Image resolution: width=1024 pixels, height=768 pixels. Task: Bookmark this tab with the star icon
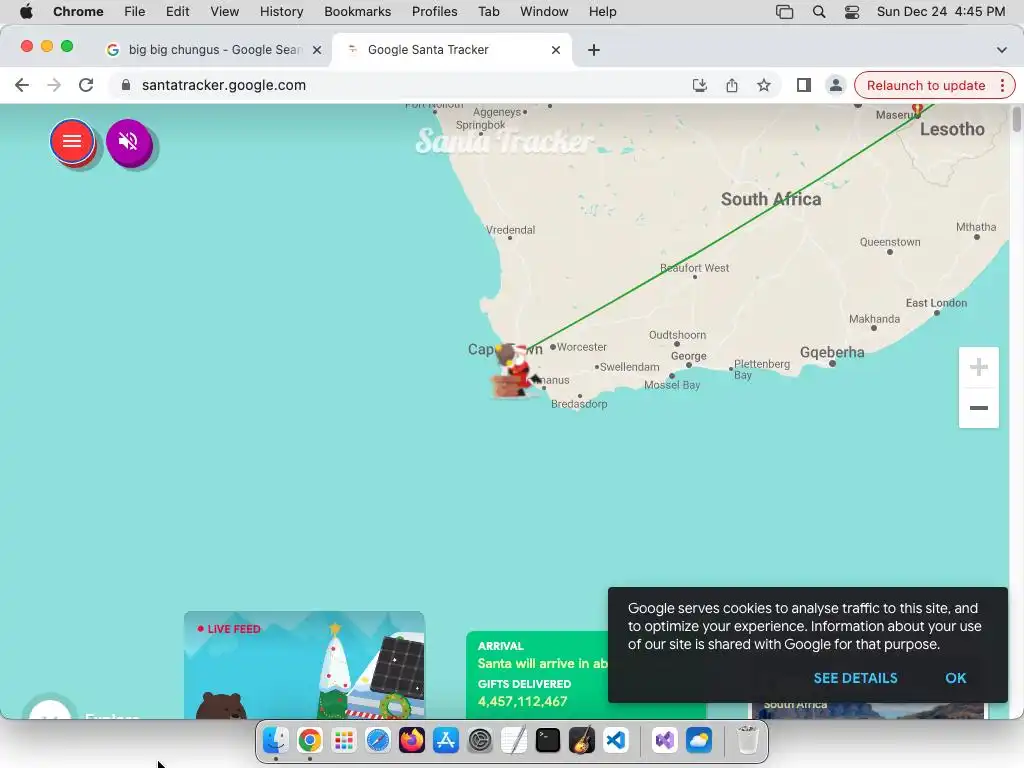(x=763, y=85)
